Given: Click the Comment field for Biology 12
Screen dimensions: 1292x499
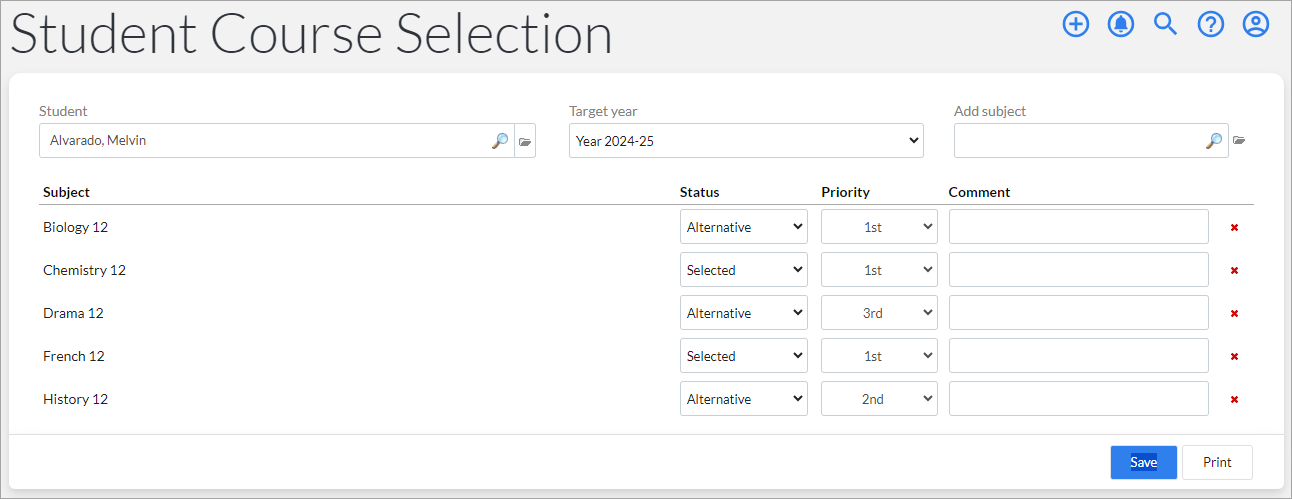Looking at the screenshot, I should 1079,227.
